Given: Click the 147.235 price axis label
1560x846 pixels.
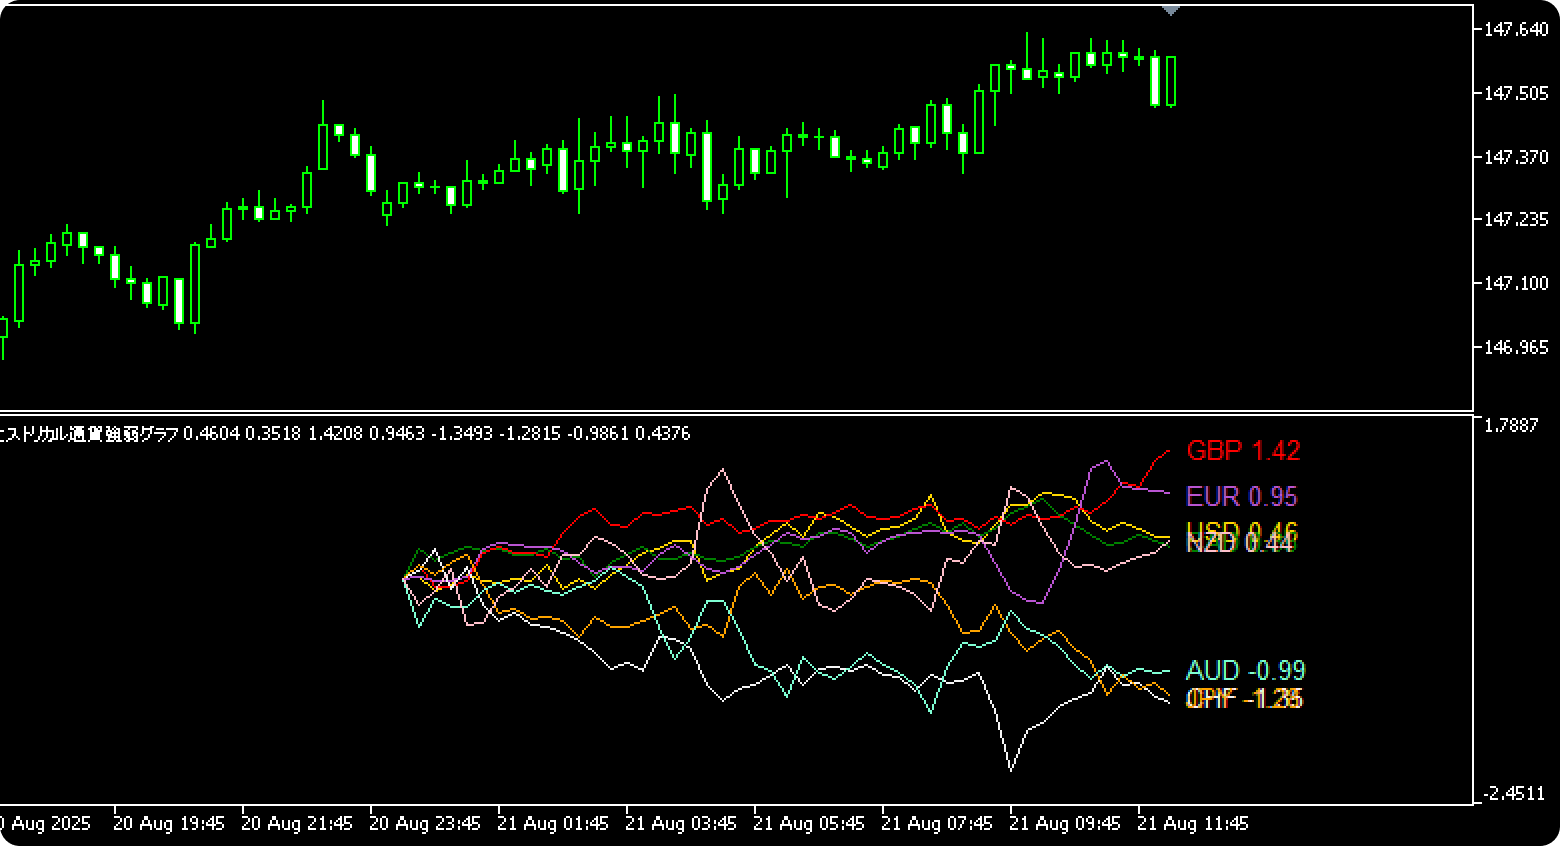Looking at the screenshot, I should [1516, 219].
